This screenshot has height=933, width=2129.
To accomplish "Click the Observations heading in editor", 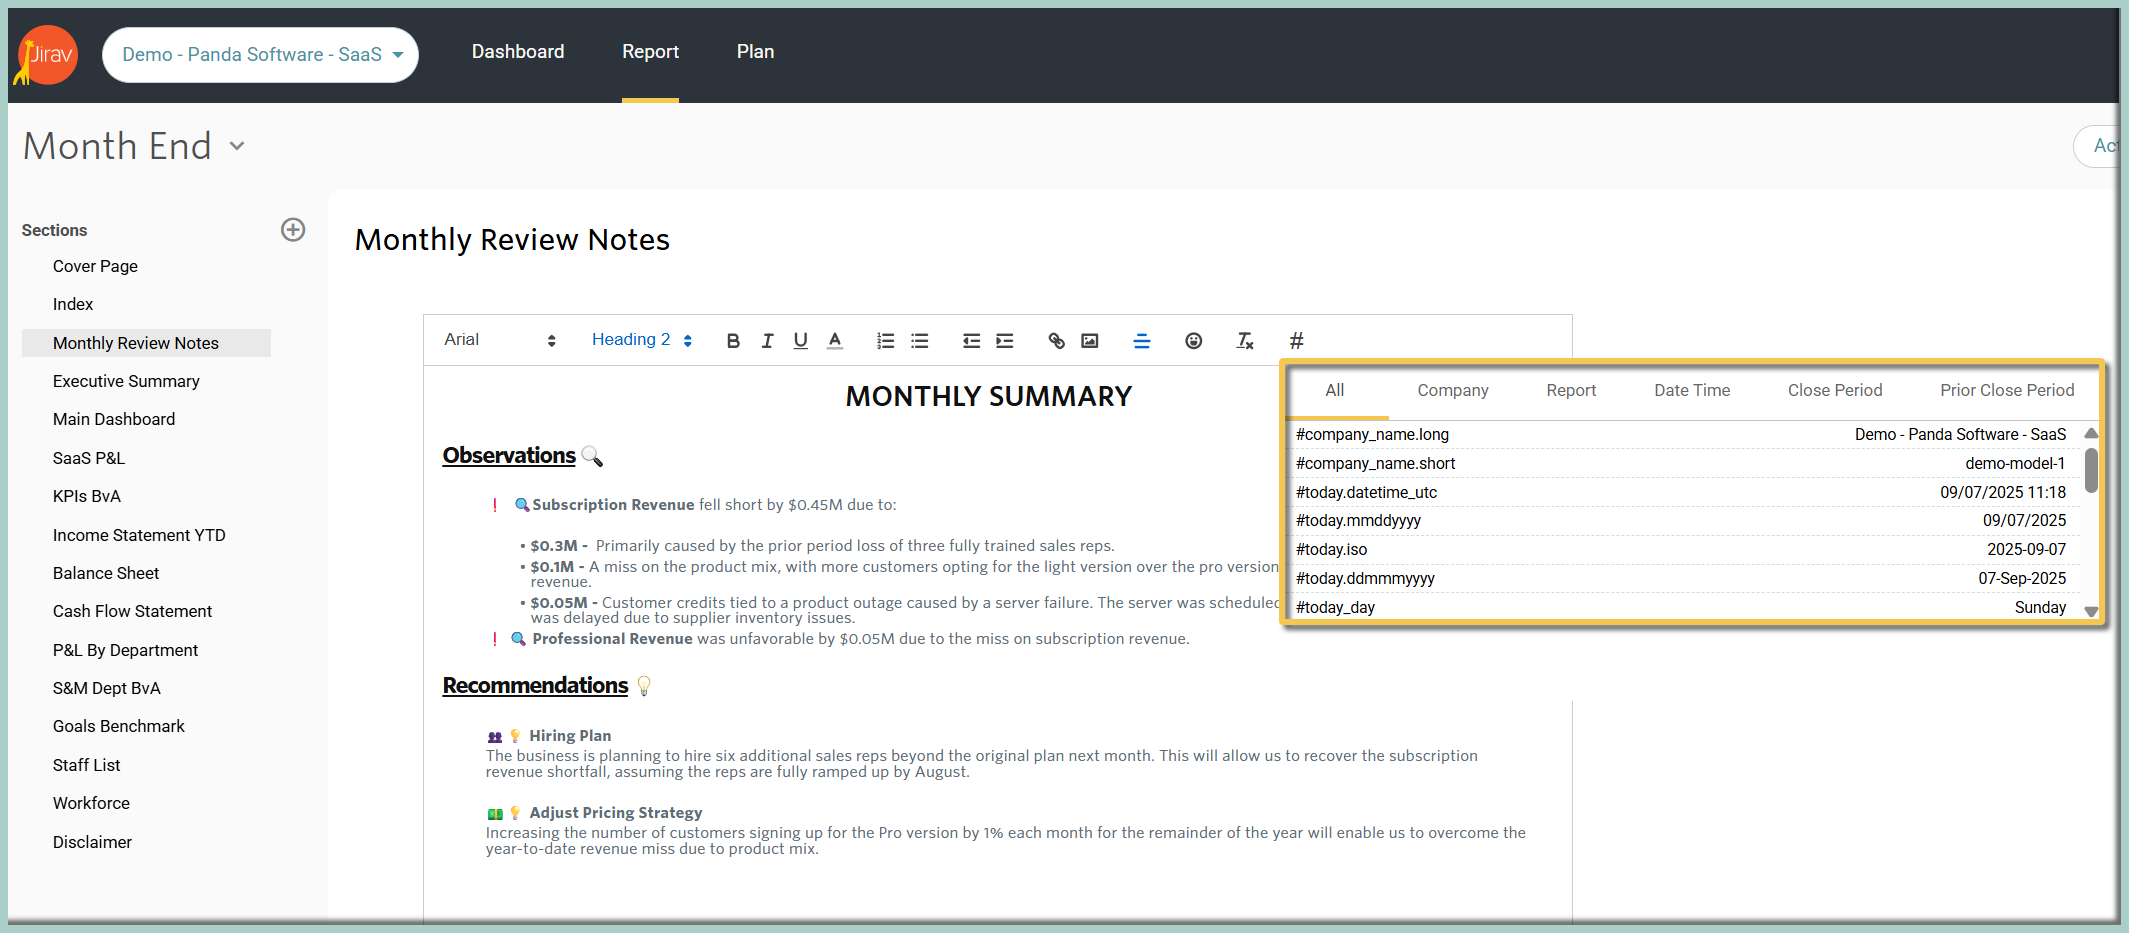I will point(509,456).
